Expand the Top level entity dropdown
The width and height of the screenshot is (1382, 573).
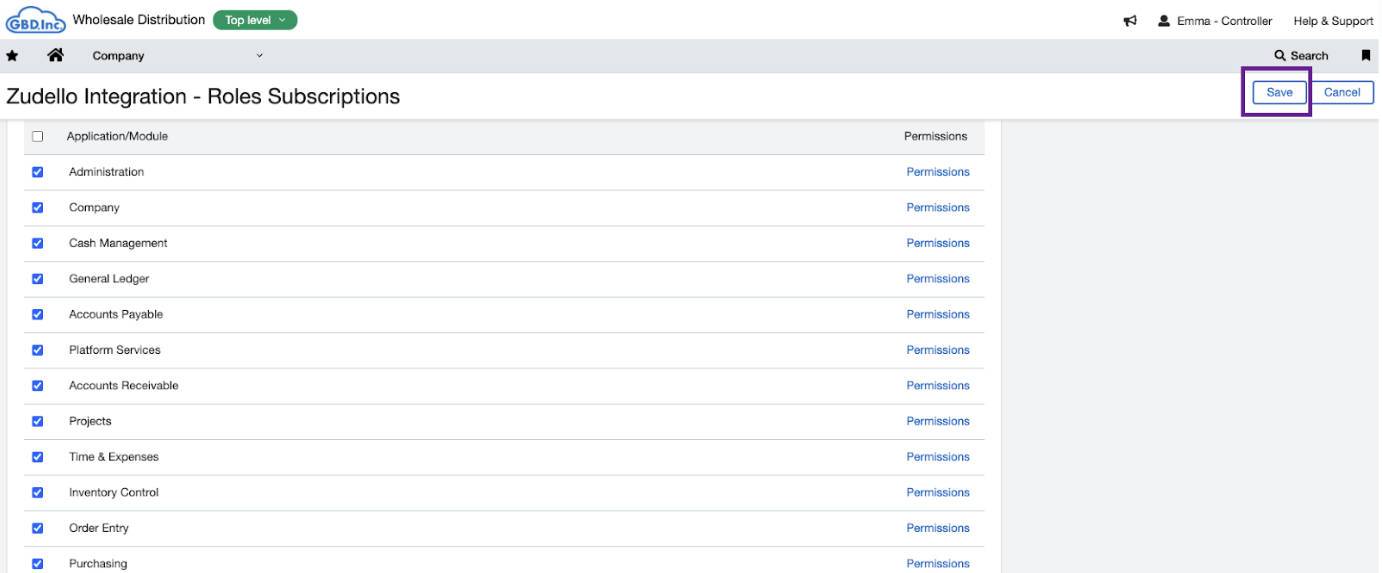(x=255, y=20)
